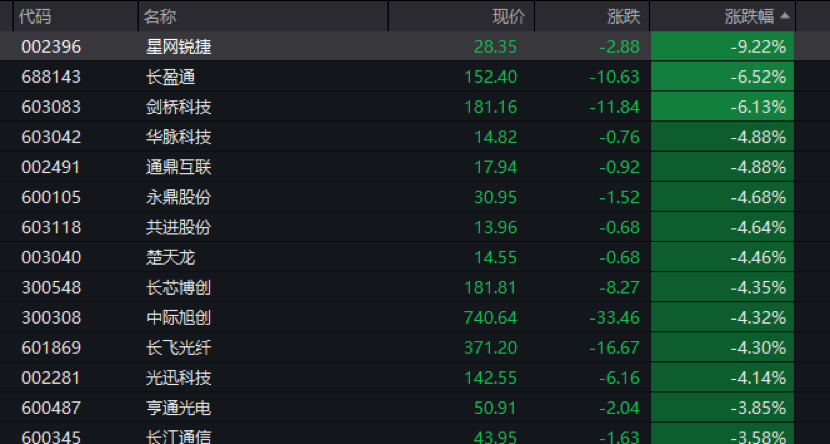
Task: Open stock name 华脉科技
Action: pos(178,137)
